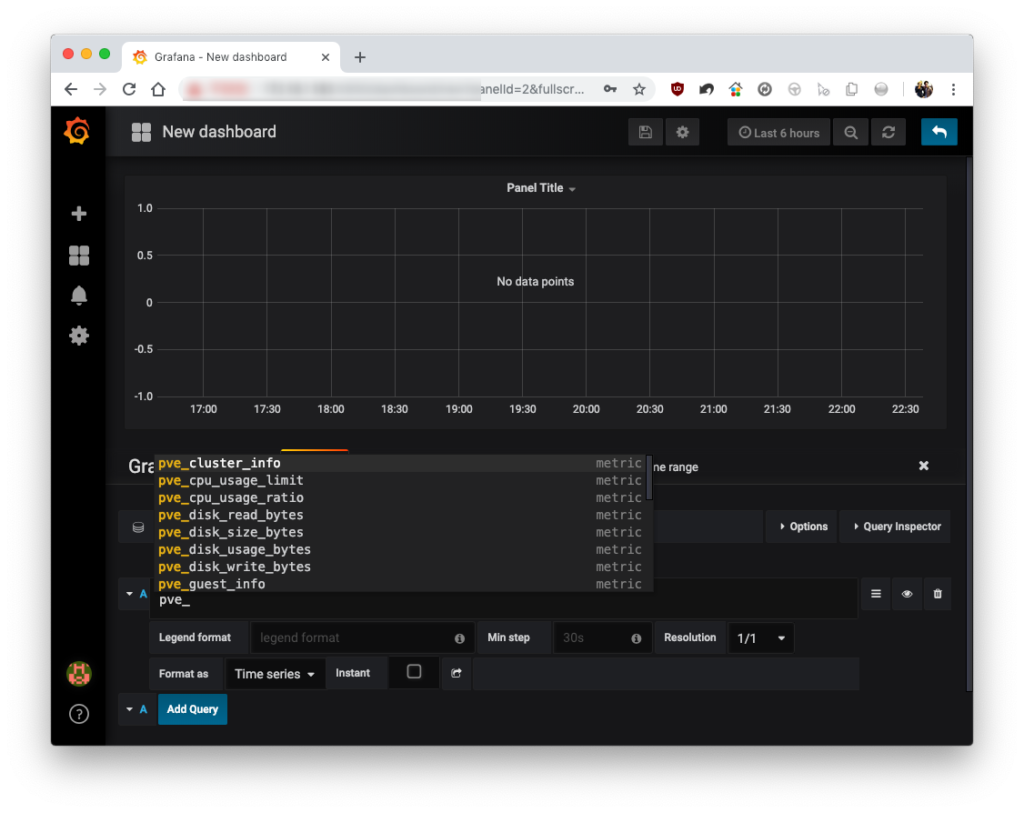This screenshot has width=1024, height=813.
Task: Switch to Grafana - New dashboard browser tab
Action: tap(231, 57)
